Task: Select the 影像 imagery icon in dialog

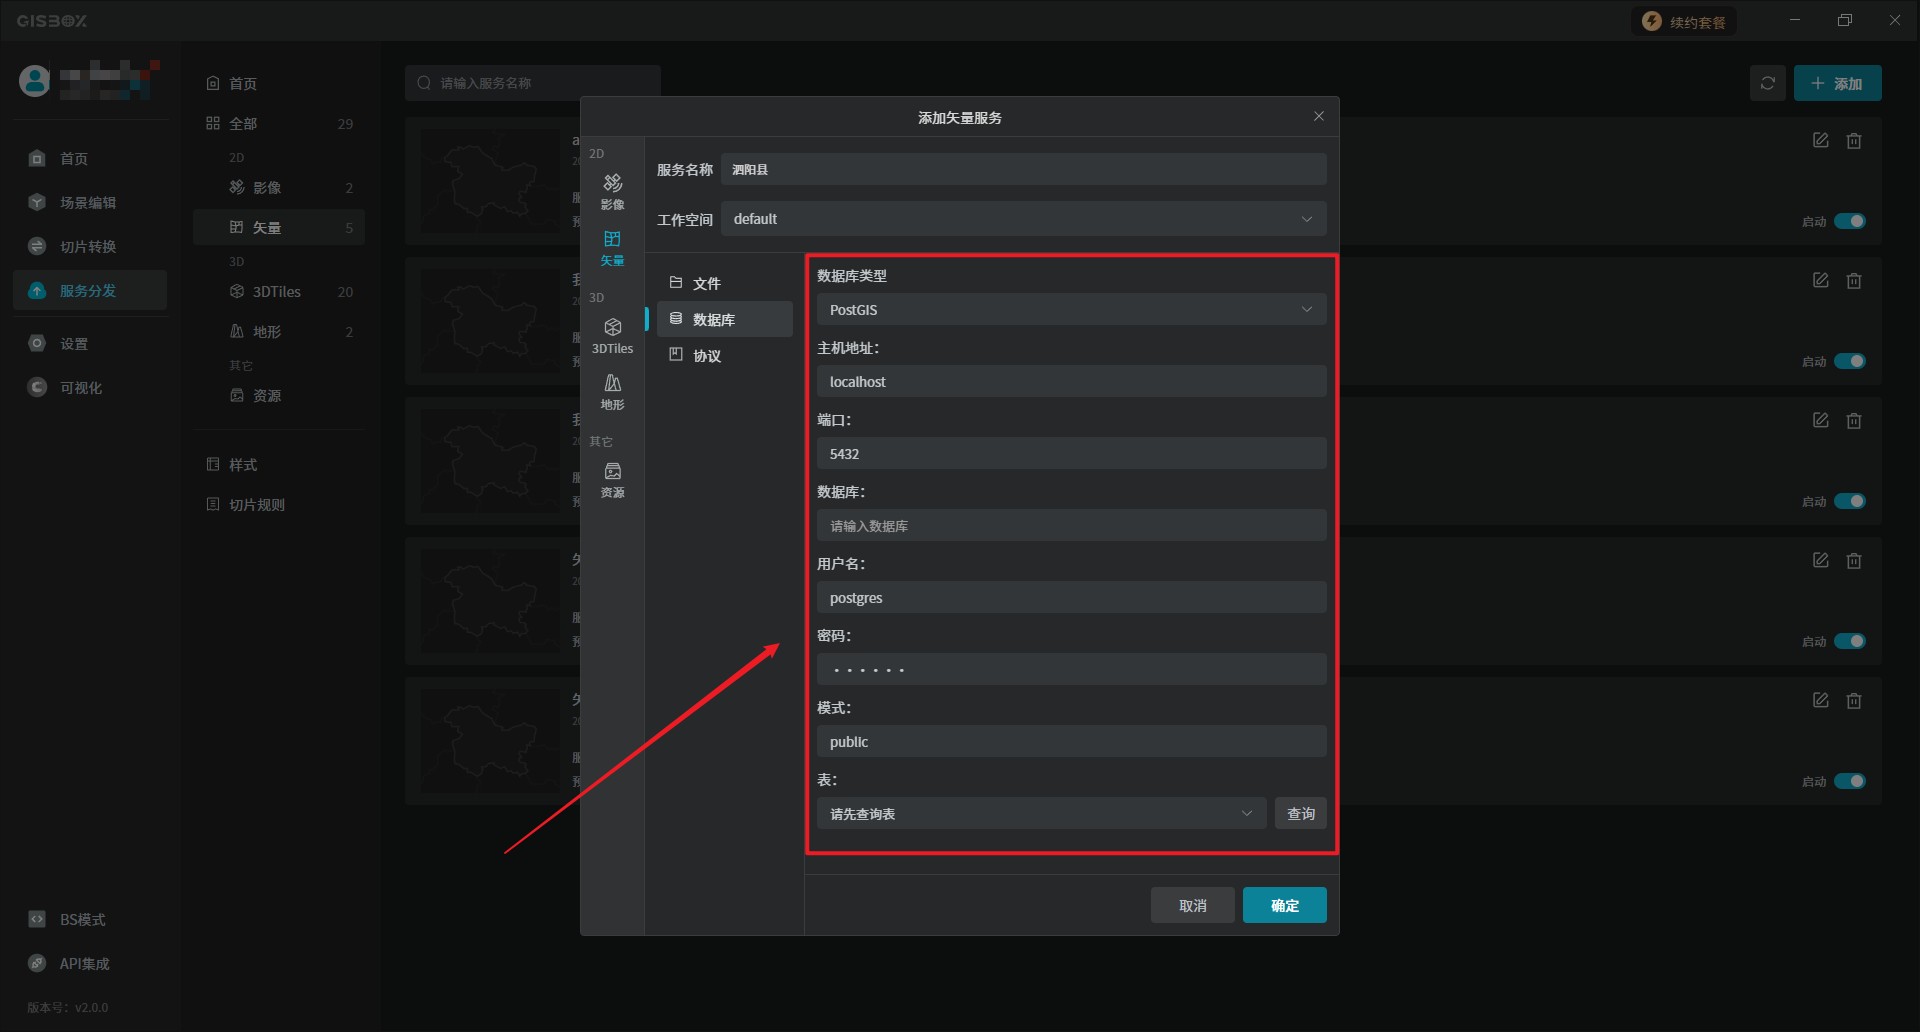Action: (612, 190)
